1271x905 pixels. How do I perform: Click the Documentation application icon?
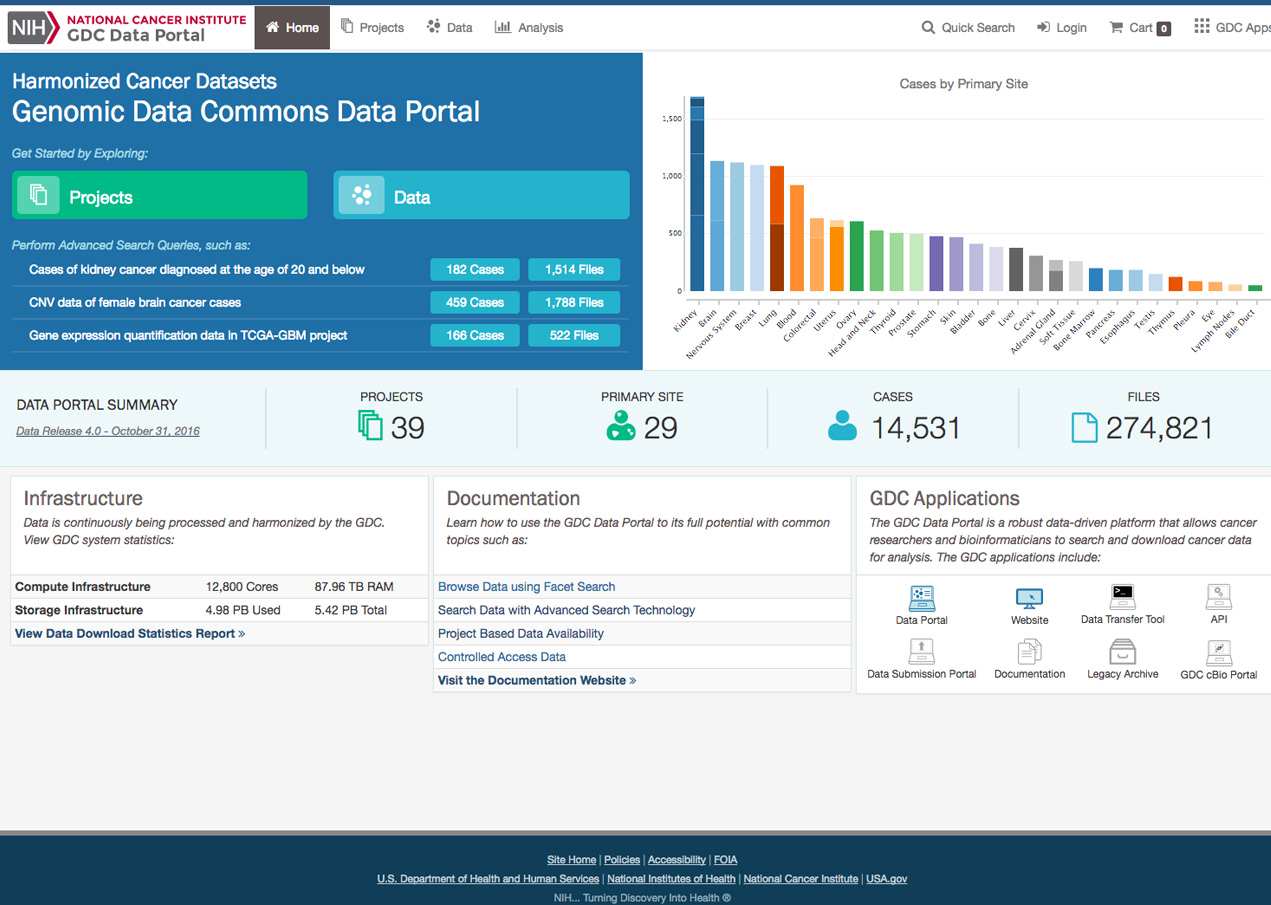1029,653
